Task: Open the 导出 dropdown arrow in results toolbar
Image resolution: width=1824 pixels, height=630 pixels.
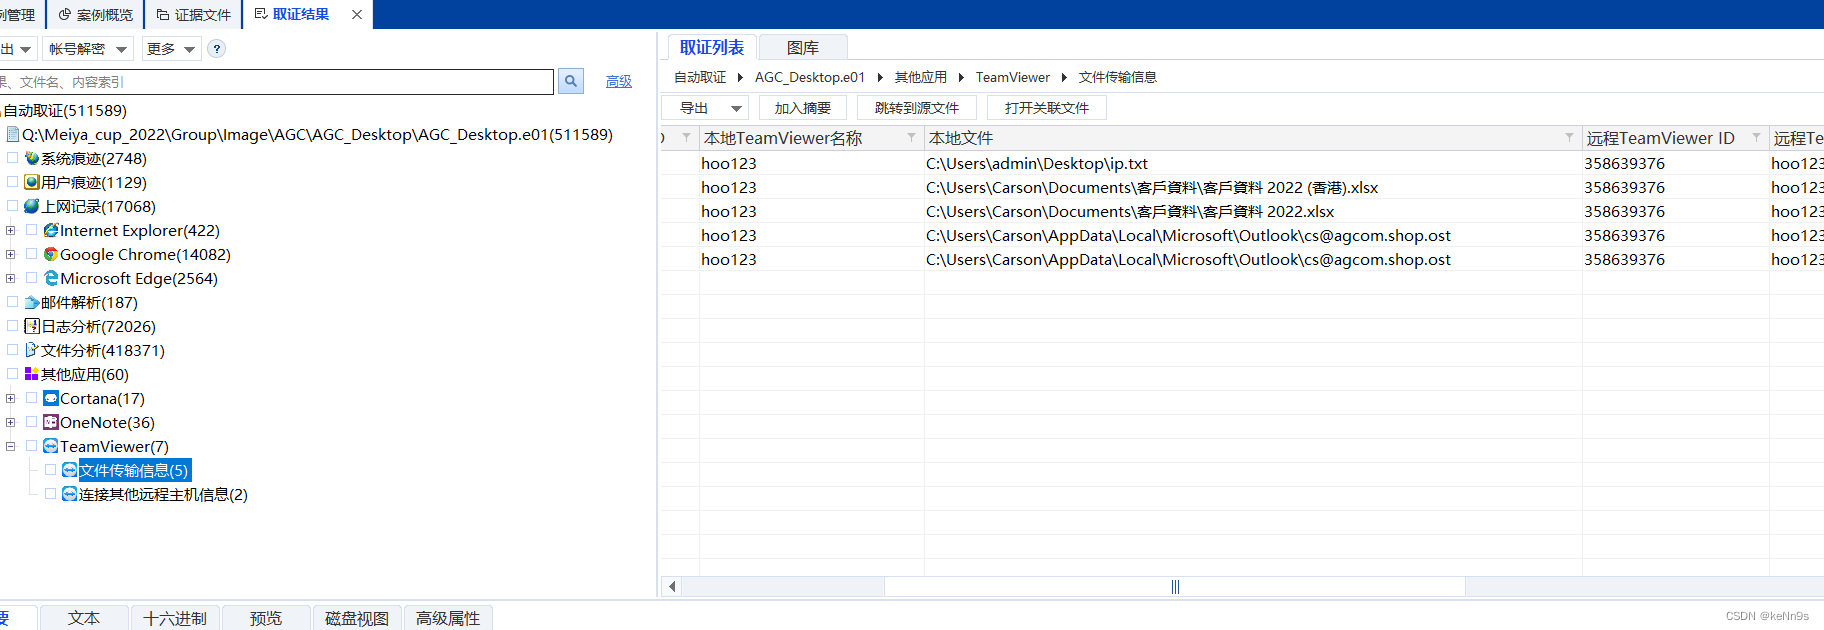Action: point(737,108)
